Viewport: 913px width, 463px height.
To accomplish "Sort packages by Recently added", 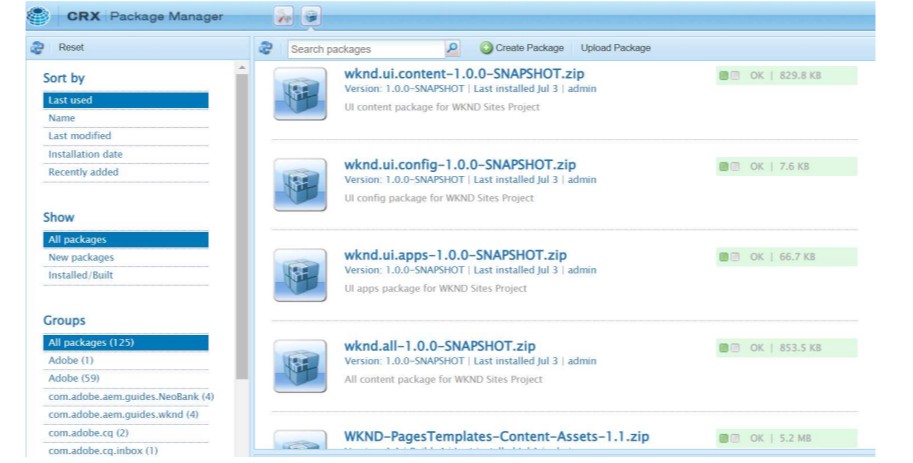I will 125,172.
